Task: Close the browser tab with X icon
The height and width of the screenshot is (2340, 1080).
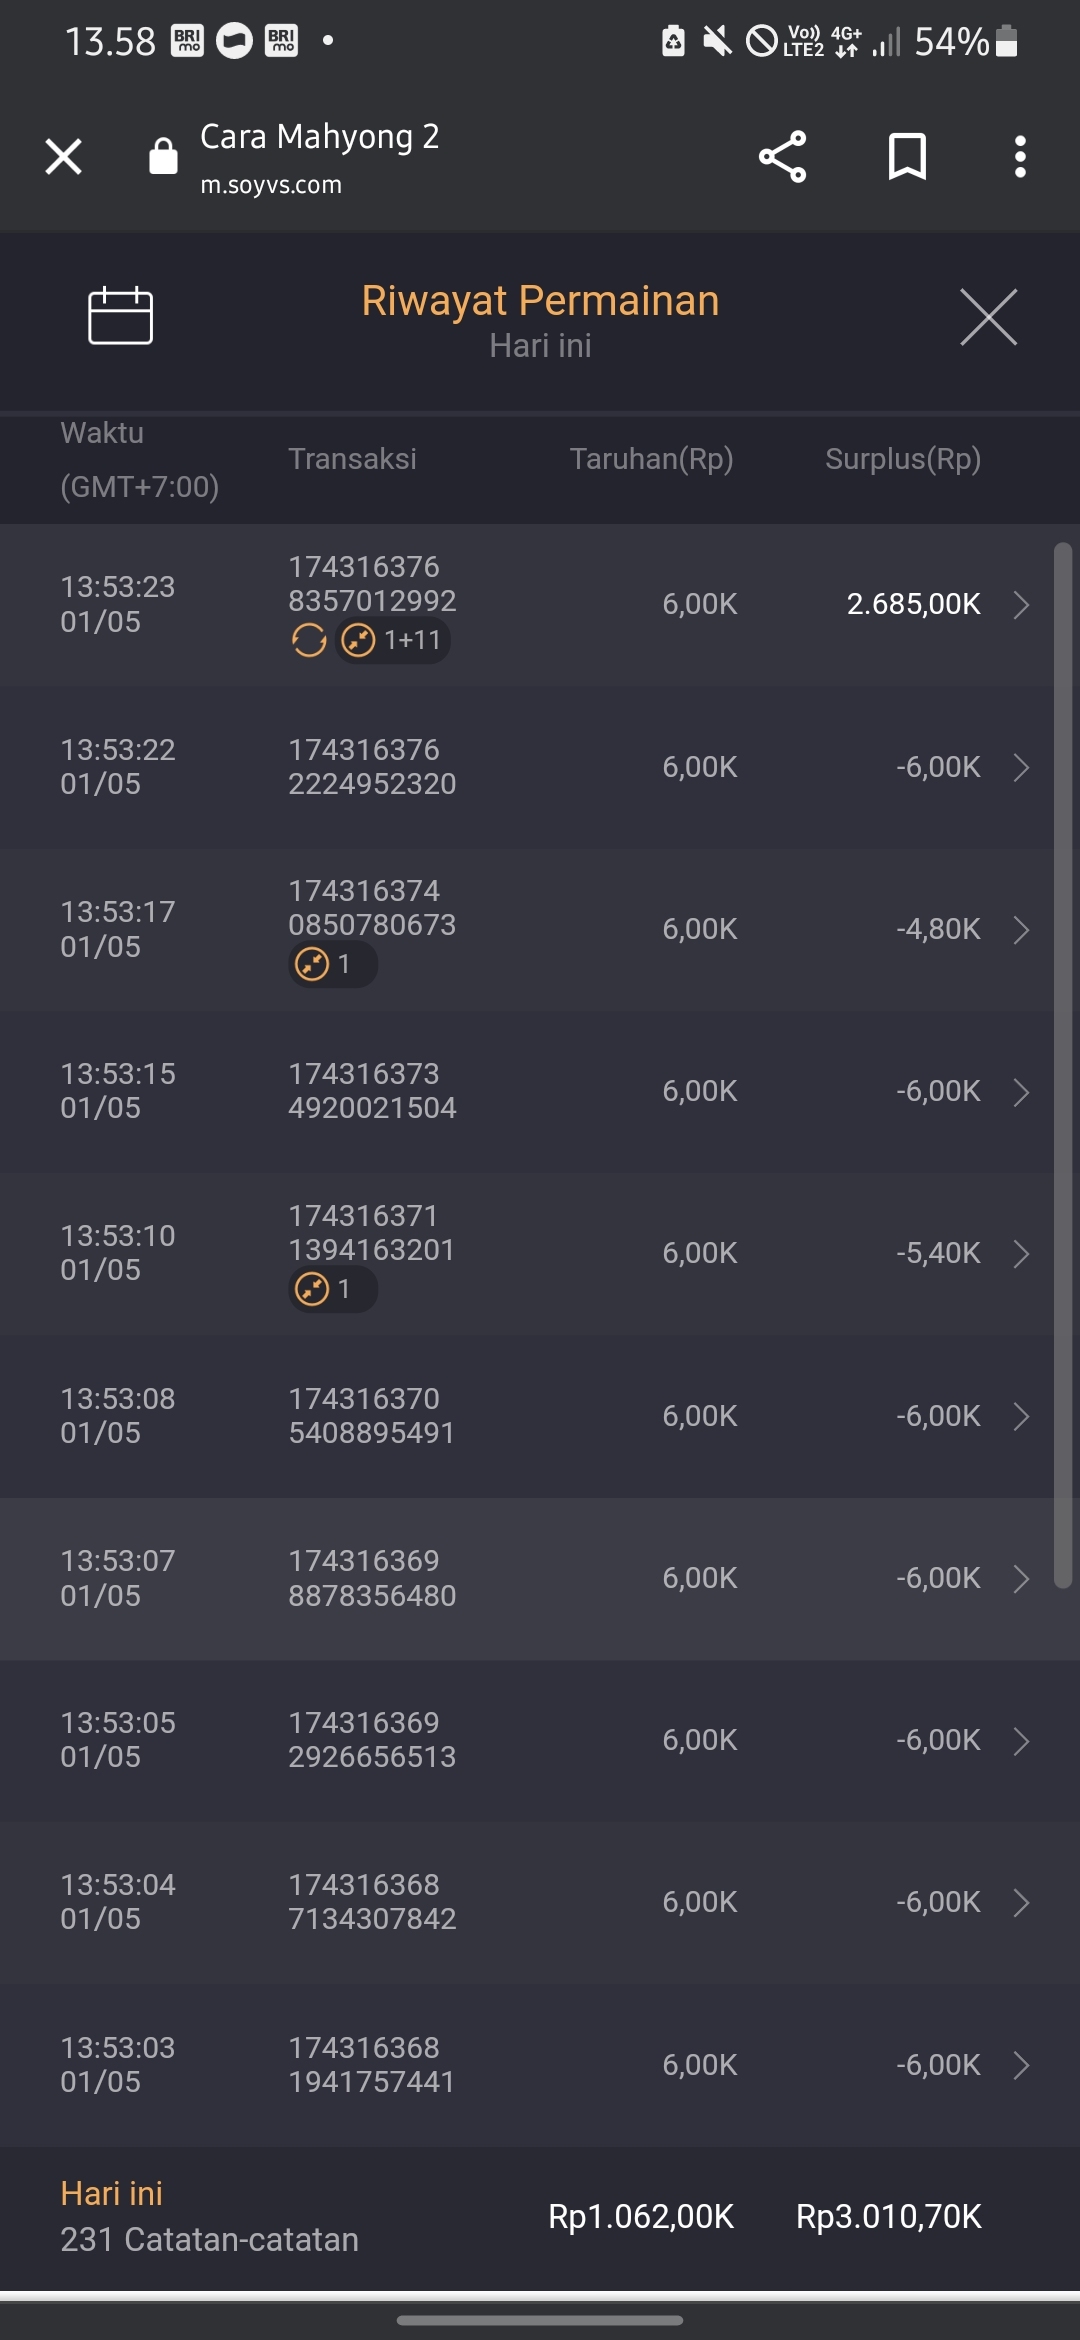Action: (64, 157)
